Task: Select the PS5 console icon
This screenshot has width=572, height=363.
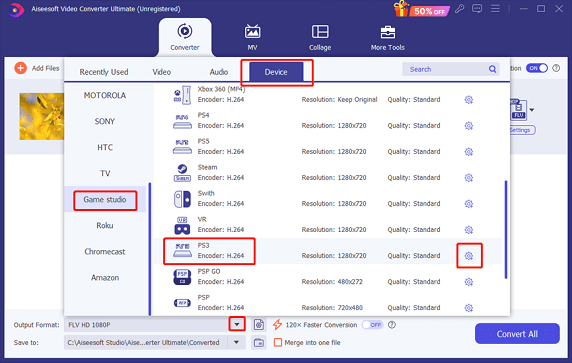Action: click(182, 147)
